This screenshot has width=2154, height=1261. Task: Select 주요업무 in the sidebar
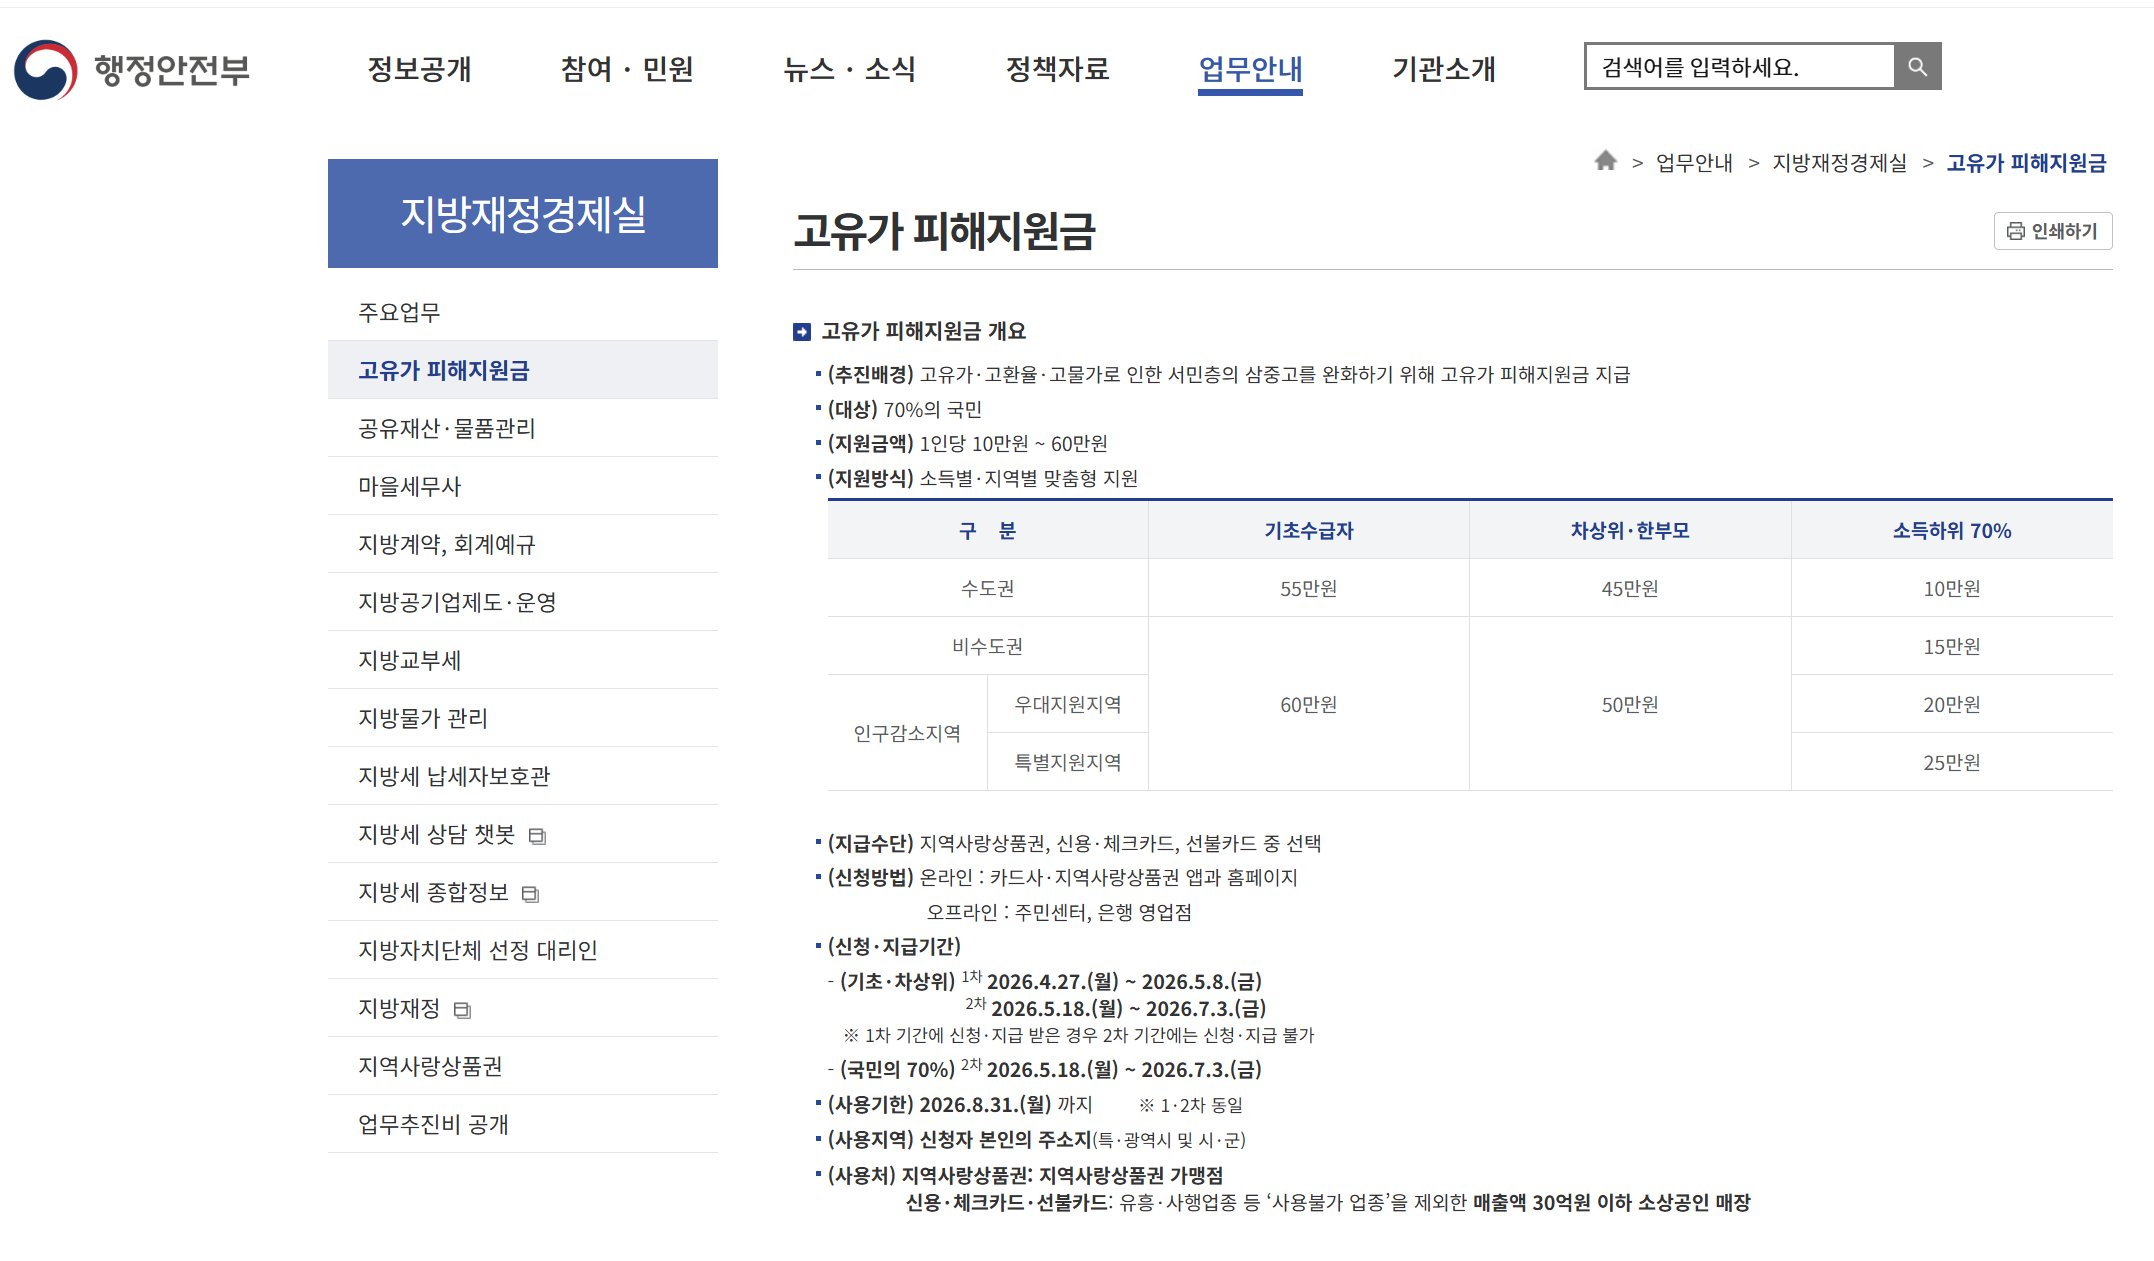pyautogui.click(x=399, y=312)
